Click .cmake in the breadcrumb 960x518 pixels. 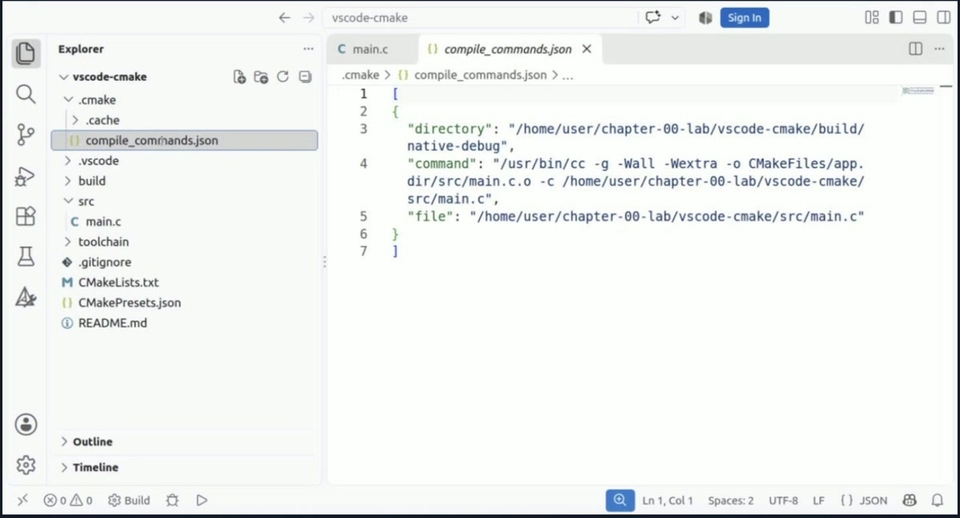click(x=360, y=75)
